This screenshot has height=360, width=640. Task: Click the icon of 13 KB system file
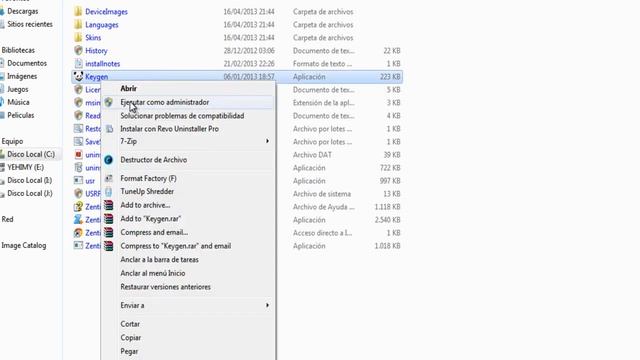pyautogui.click(x=78, y=194)
